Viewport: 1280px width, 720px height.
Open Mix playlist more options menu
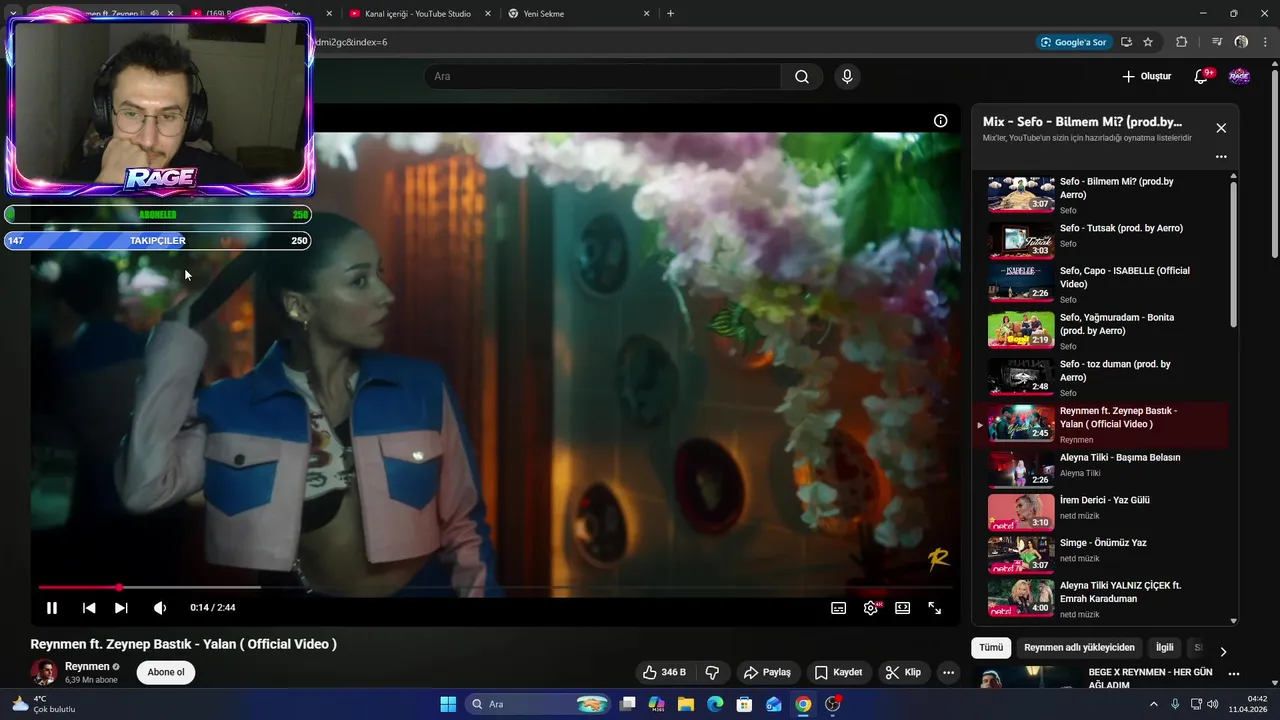coord(1221,157)
